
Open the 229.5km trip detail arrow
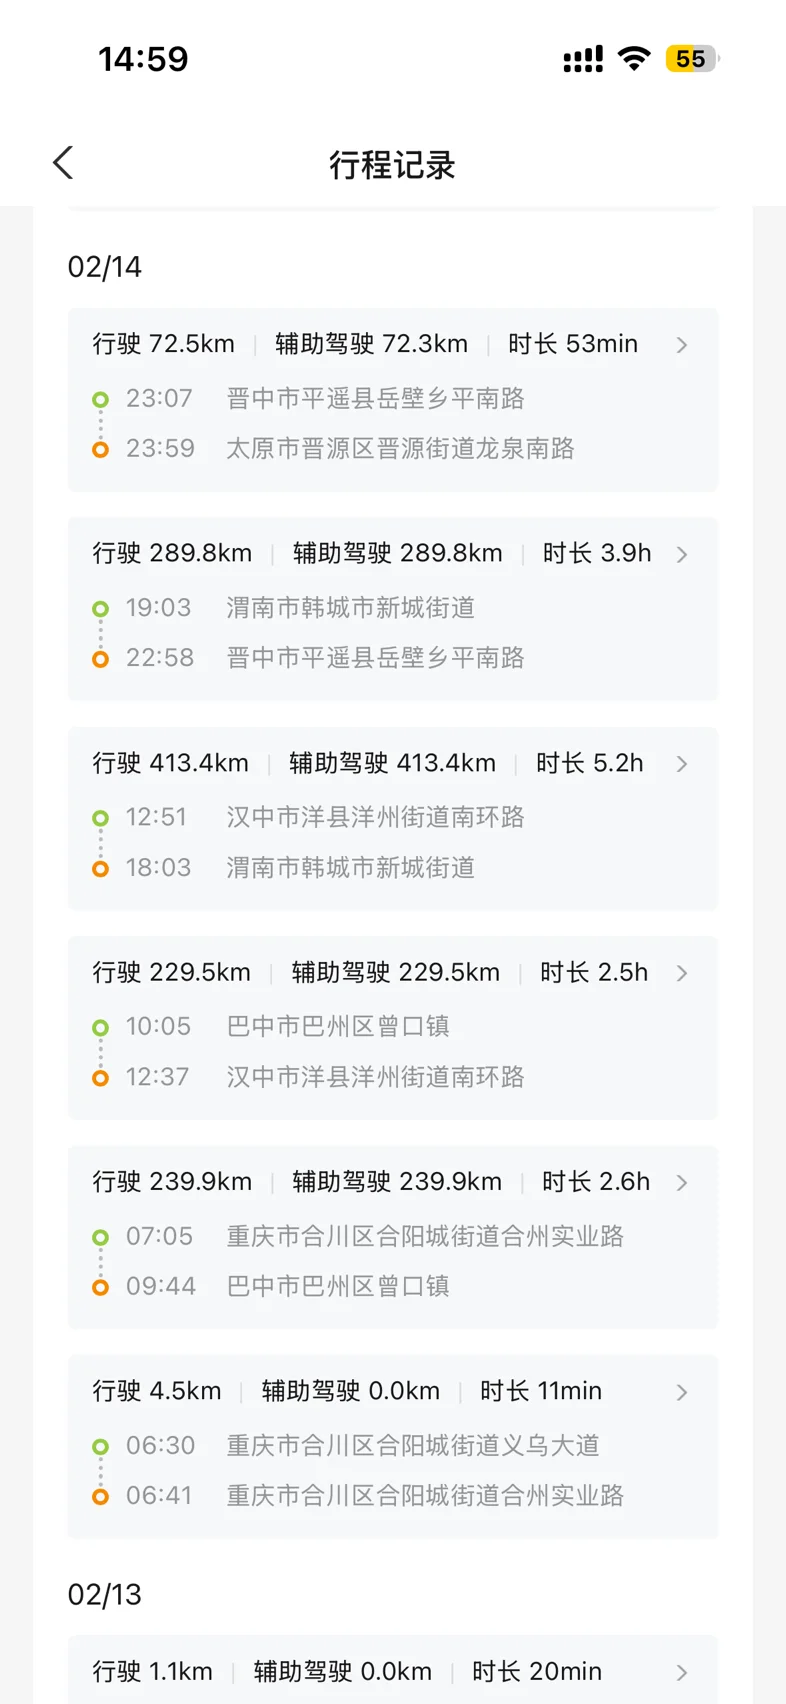[682, 973]
